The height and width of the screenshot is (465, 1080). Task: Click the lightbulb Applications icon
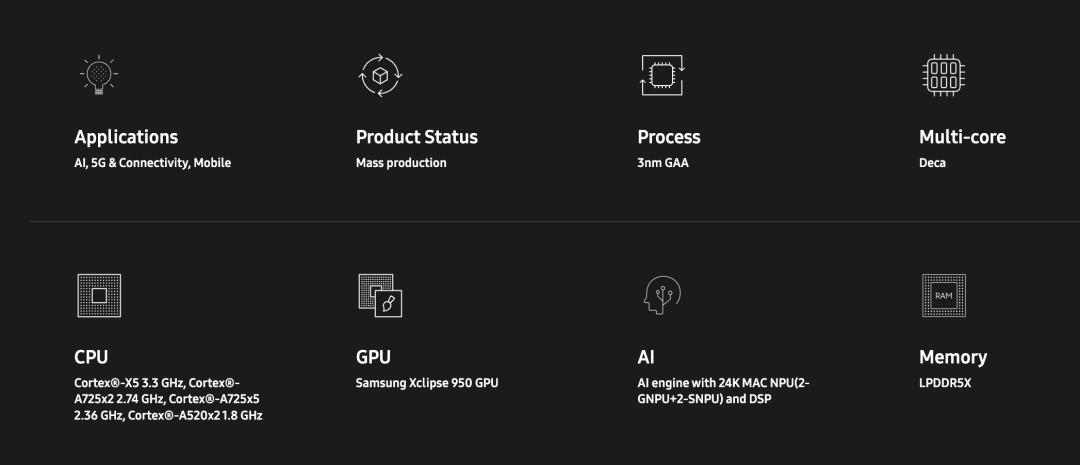(99, 74)
